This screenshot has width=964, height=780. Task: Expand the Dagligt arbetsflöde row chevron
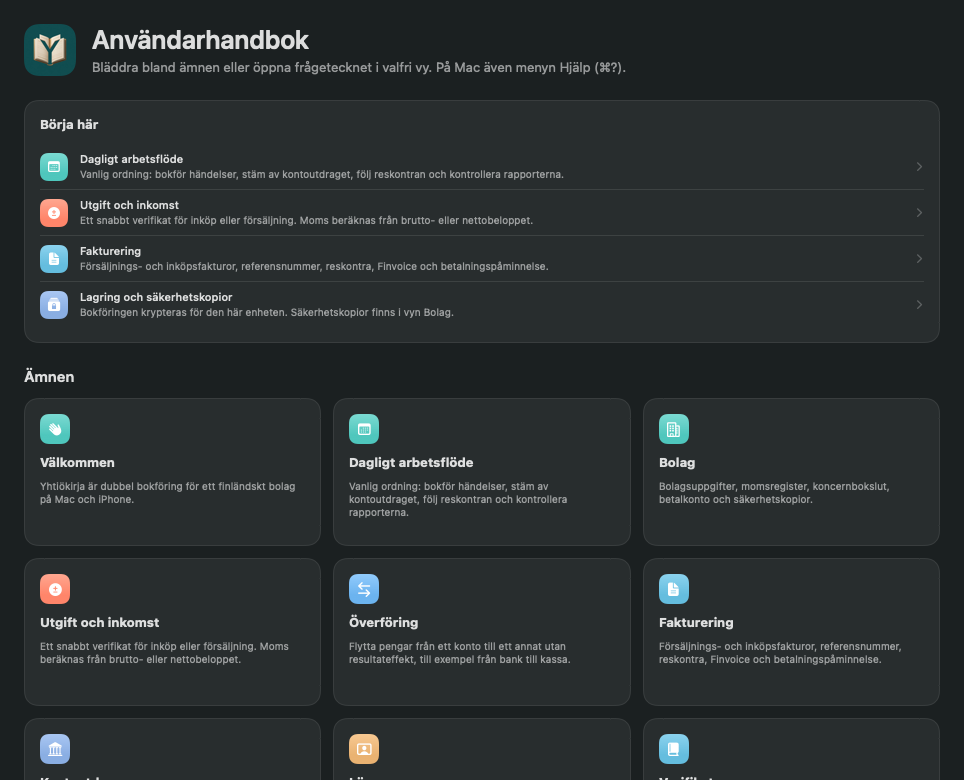click(x=919, y=167)
